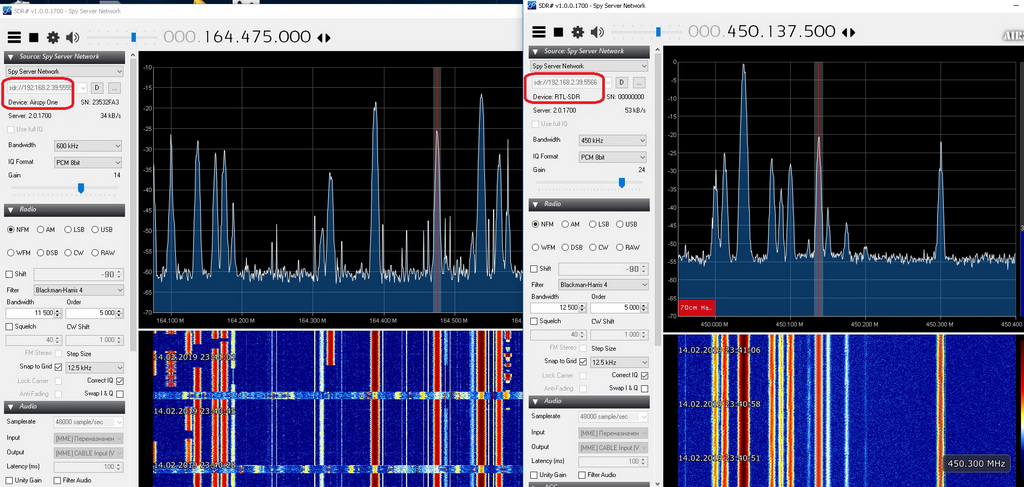1024x487 pixels.
Task: Enable Squelch checkbox in left window
Action: 10,326
